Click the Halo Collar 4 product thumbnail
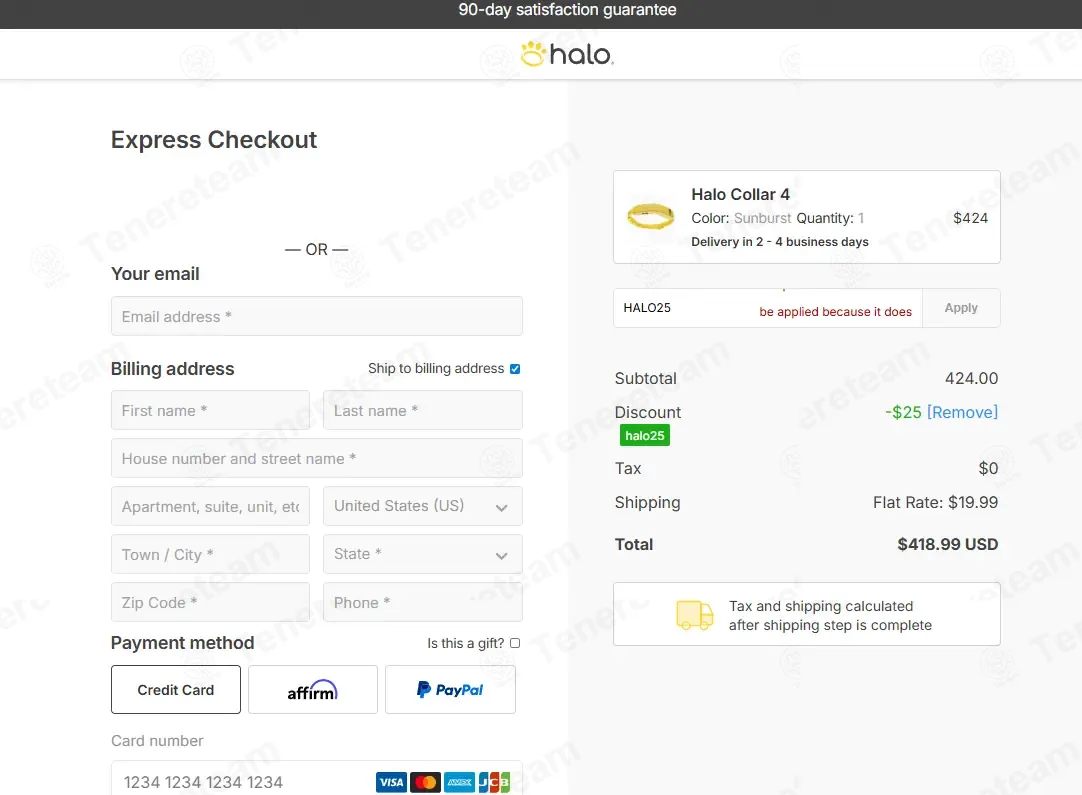This screenshot has height=795, width=1082. click(650, 216)
